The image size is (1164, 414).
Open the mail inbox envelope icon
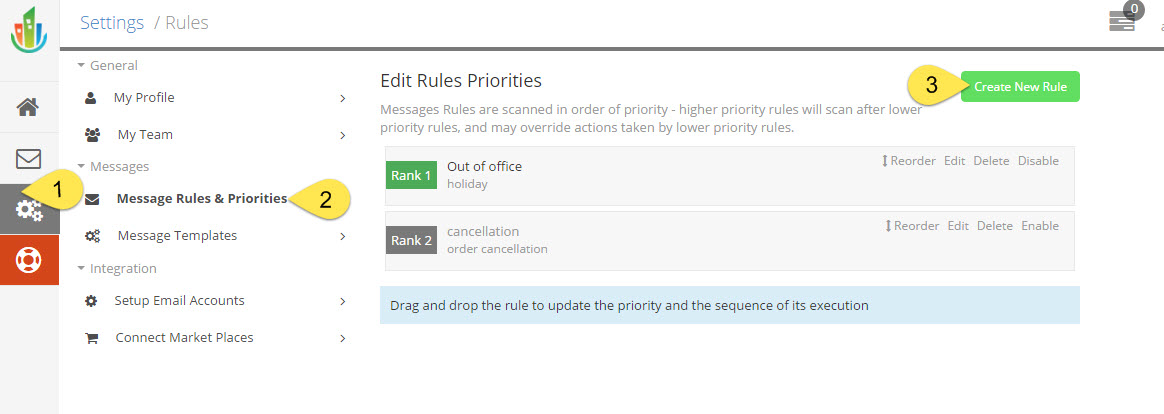tap(29, 159)
